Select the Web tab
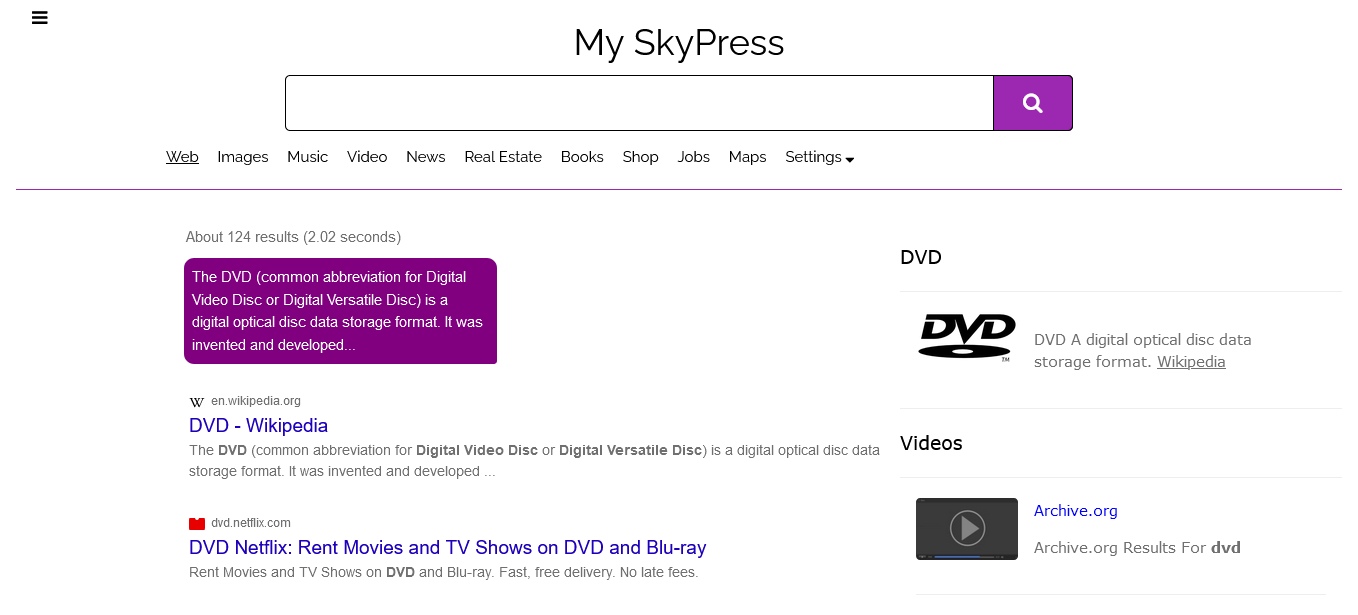This screenshot has width=1358, height=615. pyautogui.click(x=182, y=157)
